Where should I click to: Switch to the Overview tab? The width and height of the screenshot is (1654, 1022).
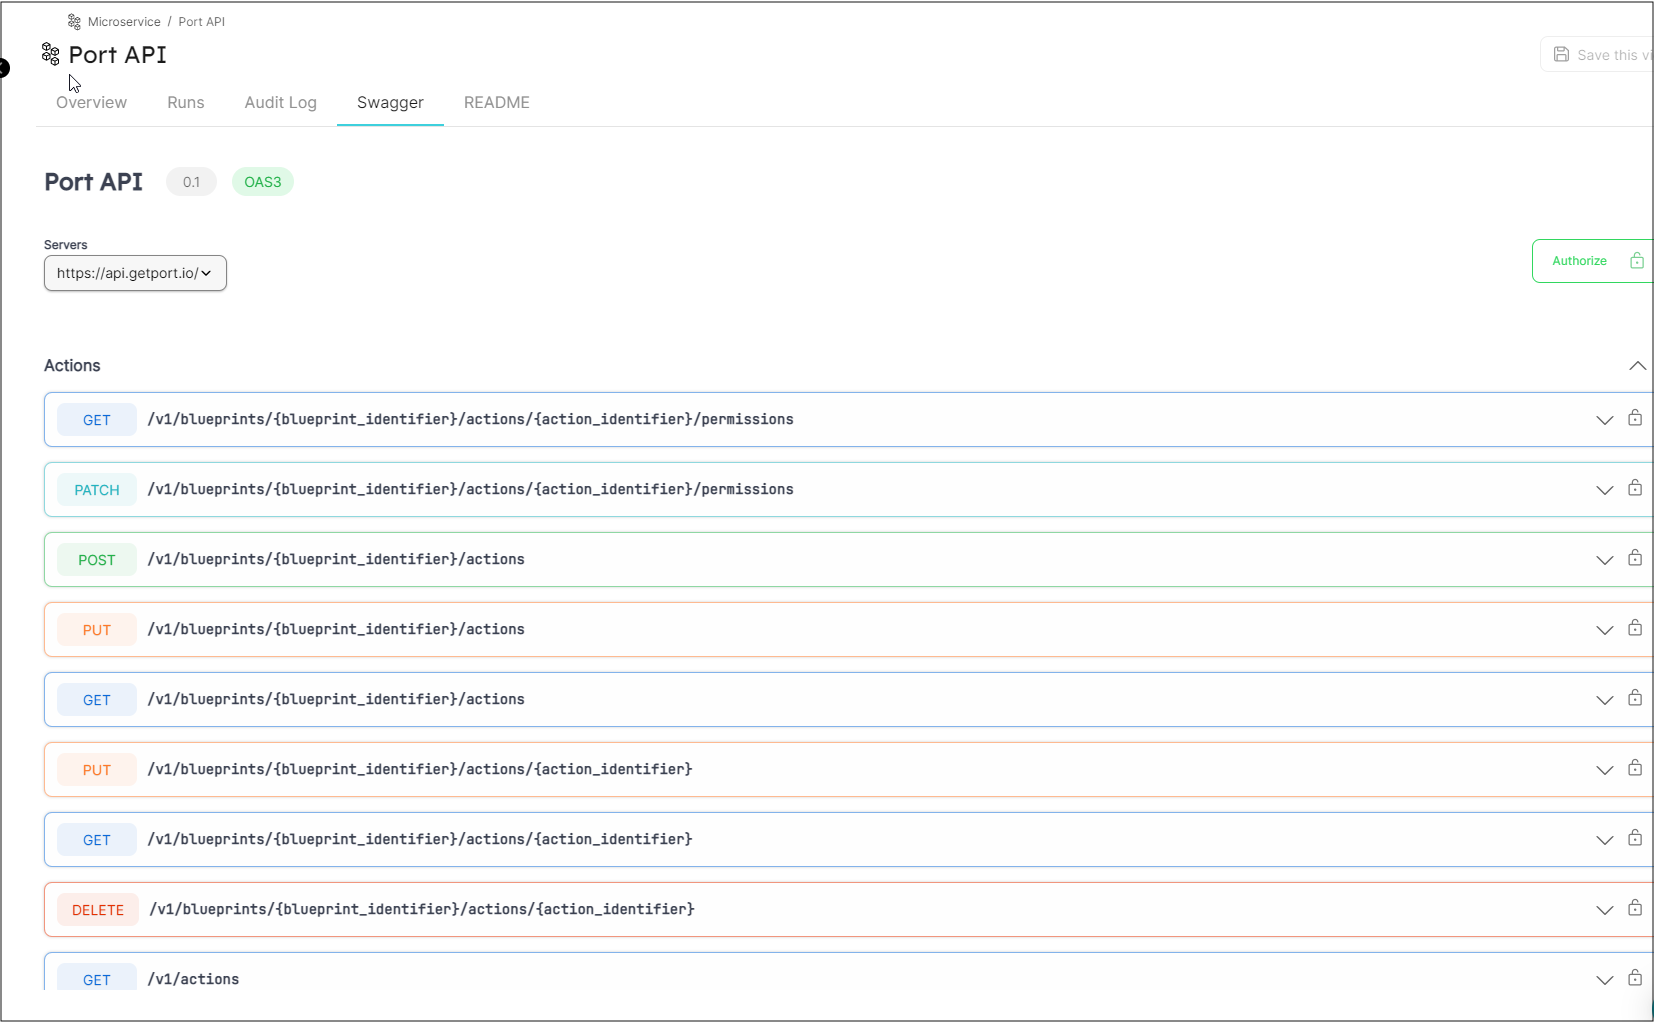point(91,102)
